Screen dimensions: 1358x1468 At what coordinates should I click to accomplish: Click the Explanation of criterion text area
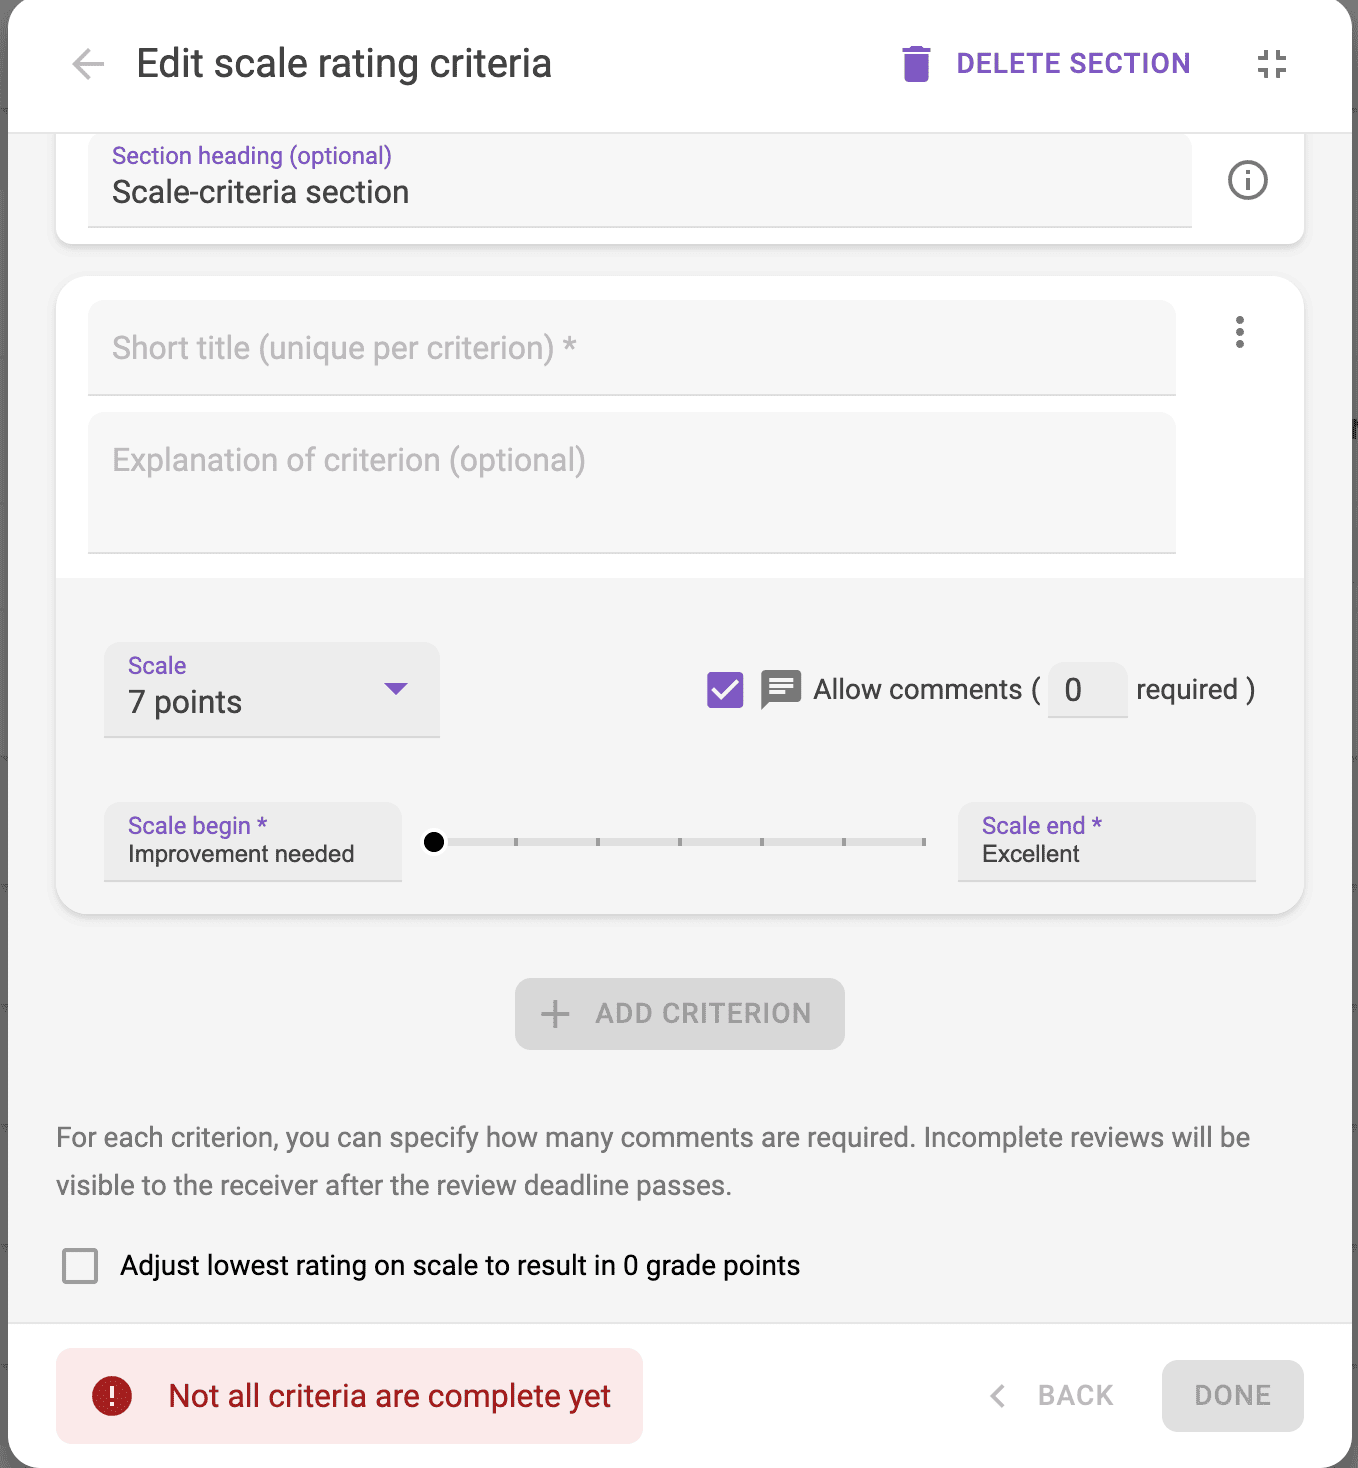631,483
